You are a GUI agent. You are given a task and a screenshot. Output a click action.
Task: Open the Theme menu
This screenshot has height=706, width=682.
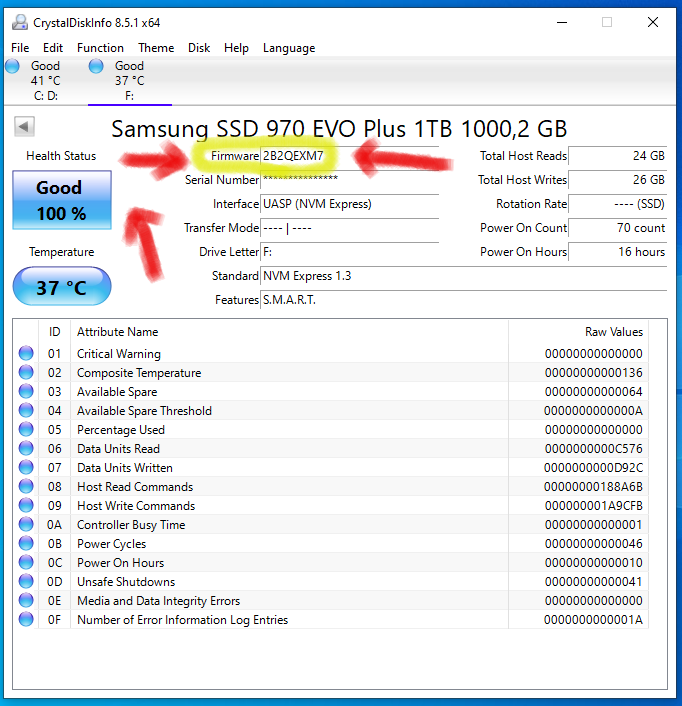pyautogui.click(x=156, y=48)
